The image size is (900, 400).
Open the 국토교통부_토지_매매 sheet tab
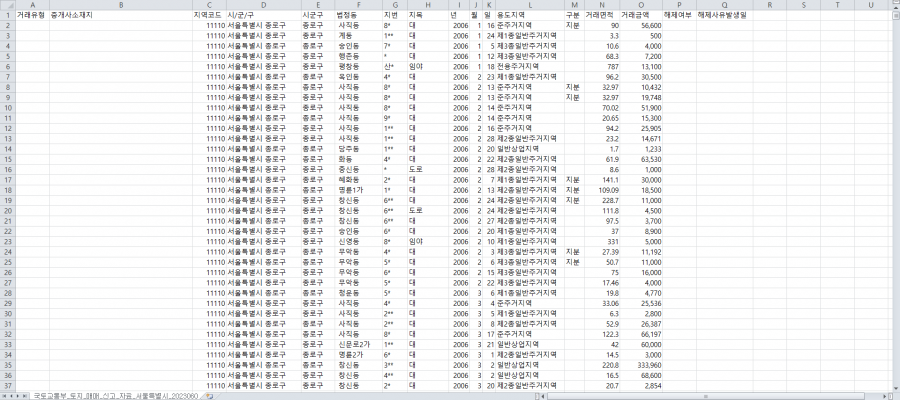(x=117, y=396)
